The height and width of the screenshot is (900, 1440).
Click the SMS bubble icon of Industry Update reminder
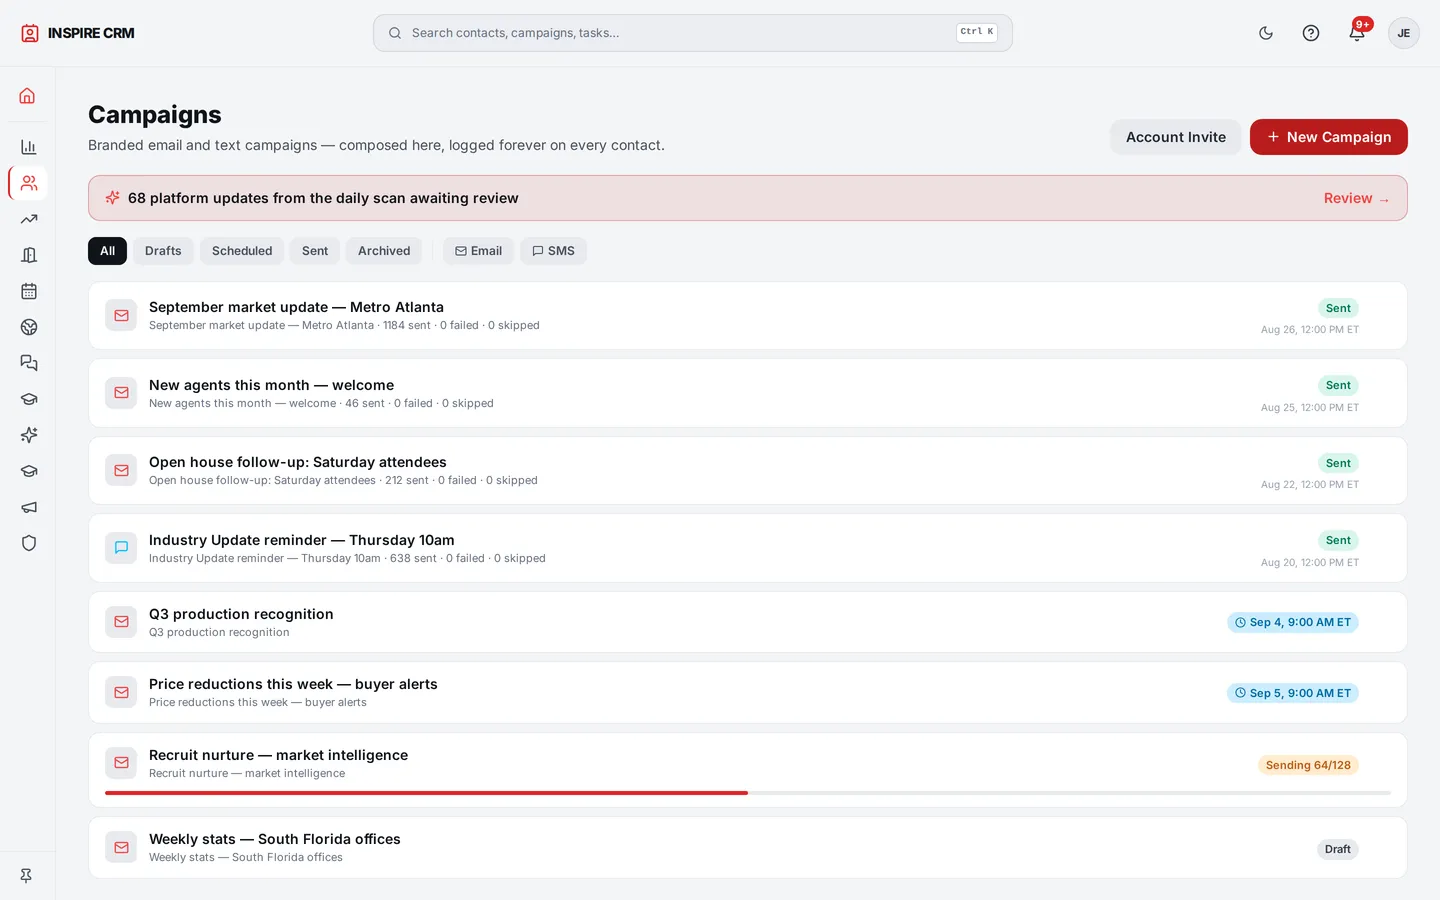click(x=121, y=548)
